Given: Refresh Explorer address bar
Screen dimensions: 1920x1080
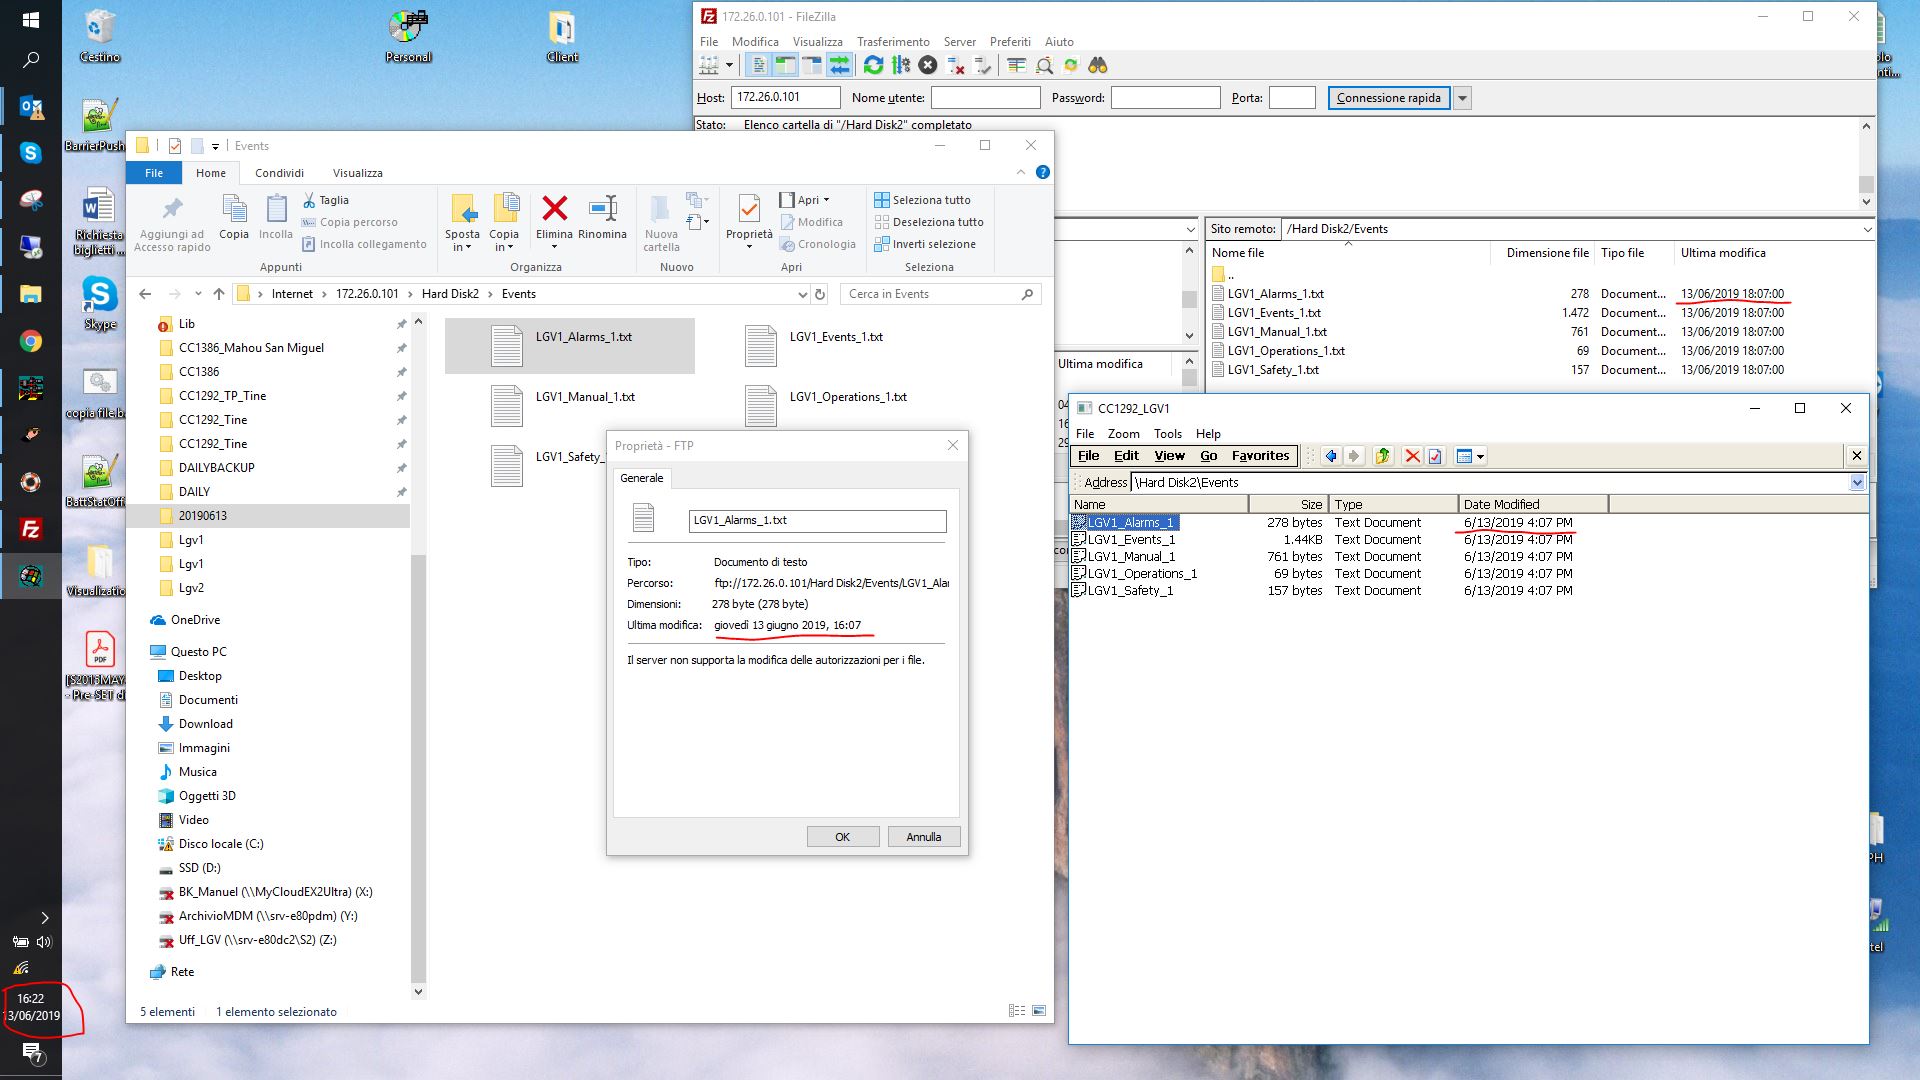Looking at the screenshot, I should (820, 294).
